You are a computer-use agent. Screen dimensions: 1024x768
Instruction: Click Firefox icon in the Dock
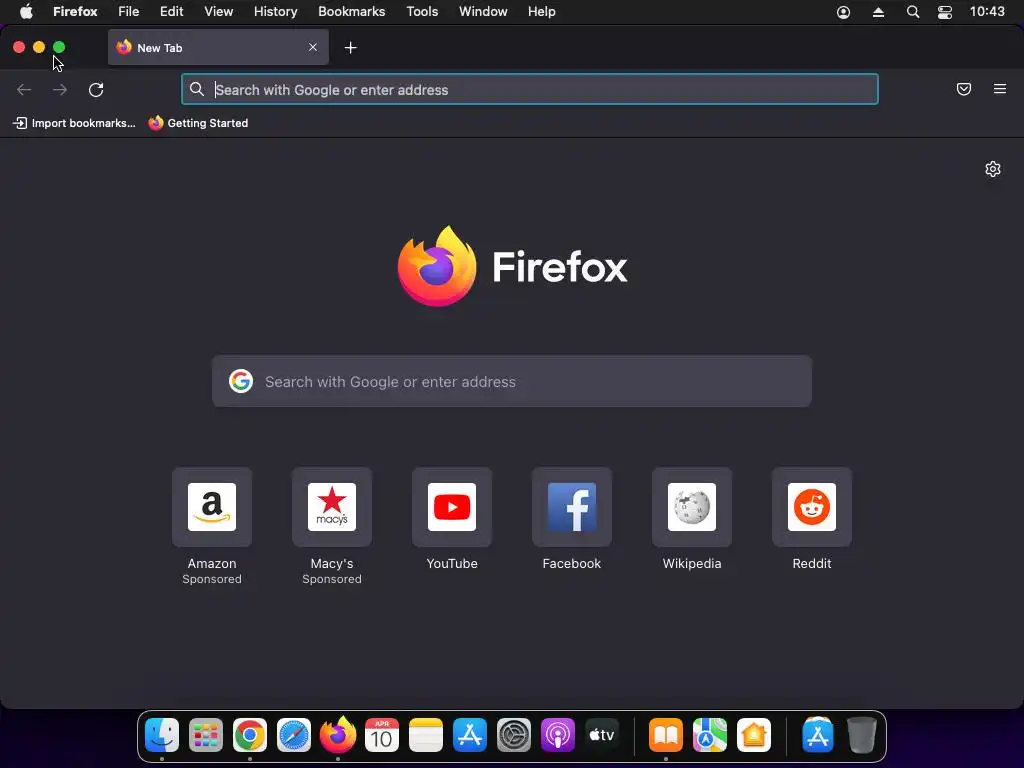(x=338, y=735)
